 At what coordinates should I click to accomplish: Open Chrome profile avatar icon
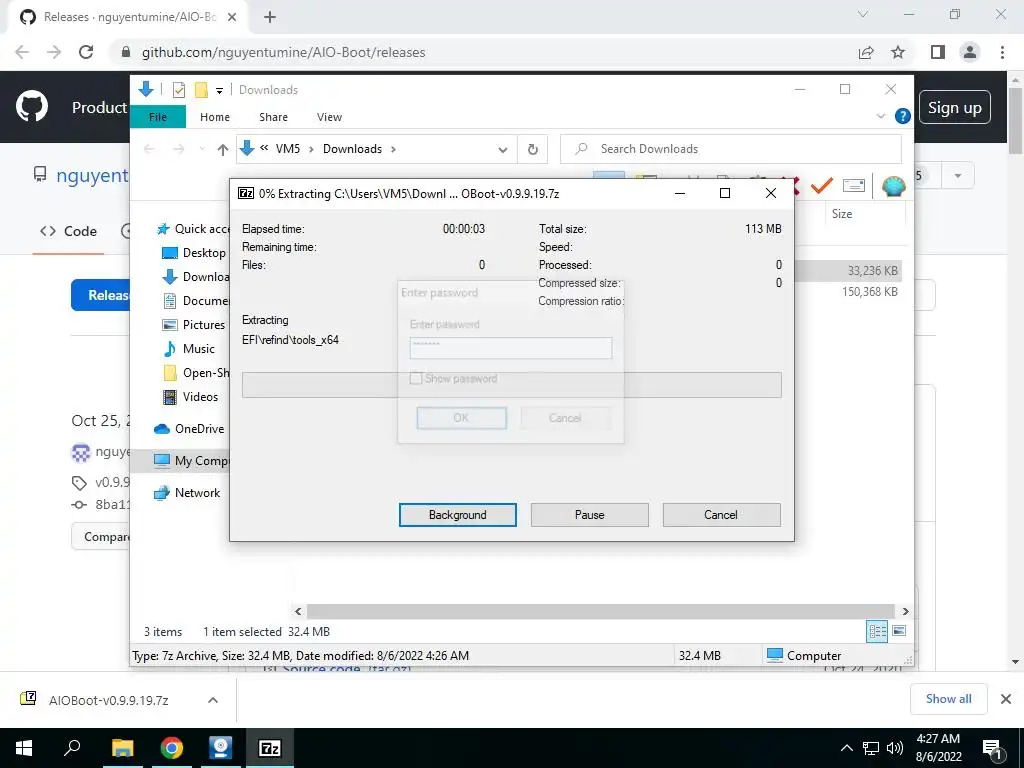pos(970,52)
